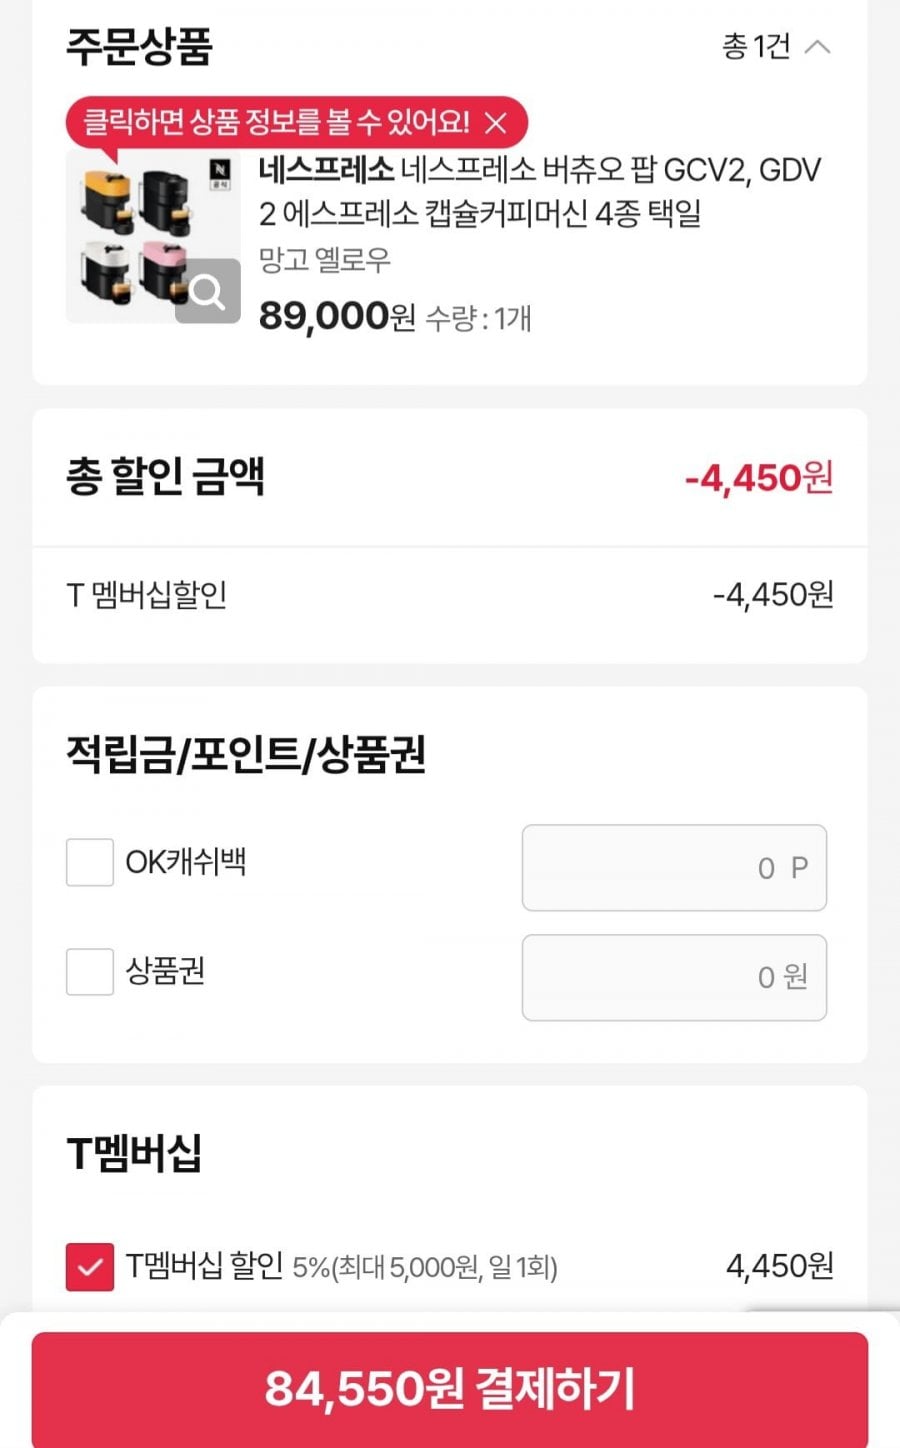Click the red -4,450원 total discount amount
The image size is (900, 1448).
point(758,478)
